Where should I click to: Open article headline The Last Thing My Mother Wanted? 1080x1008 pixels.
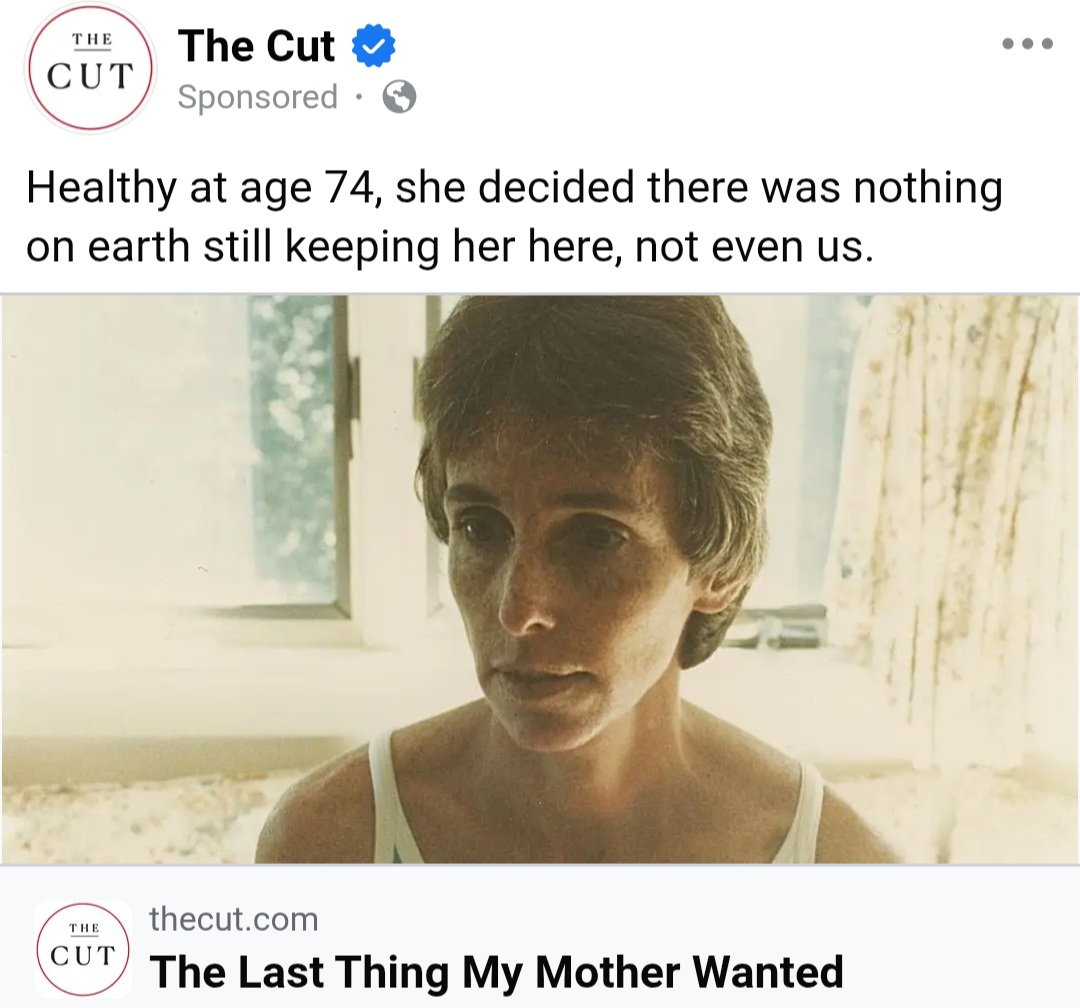(x=496, y=971)
